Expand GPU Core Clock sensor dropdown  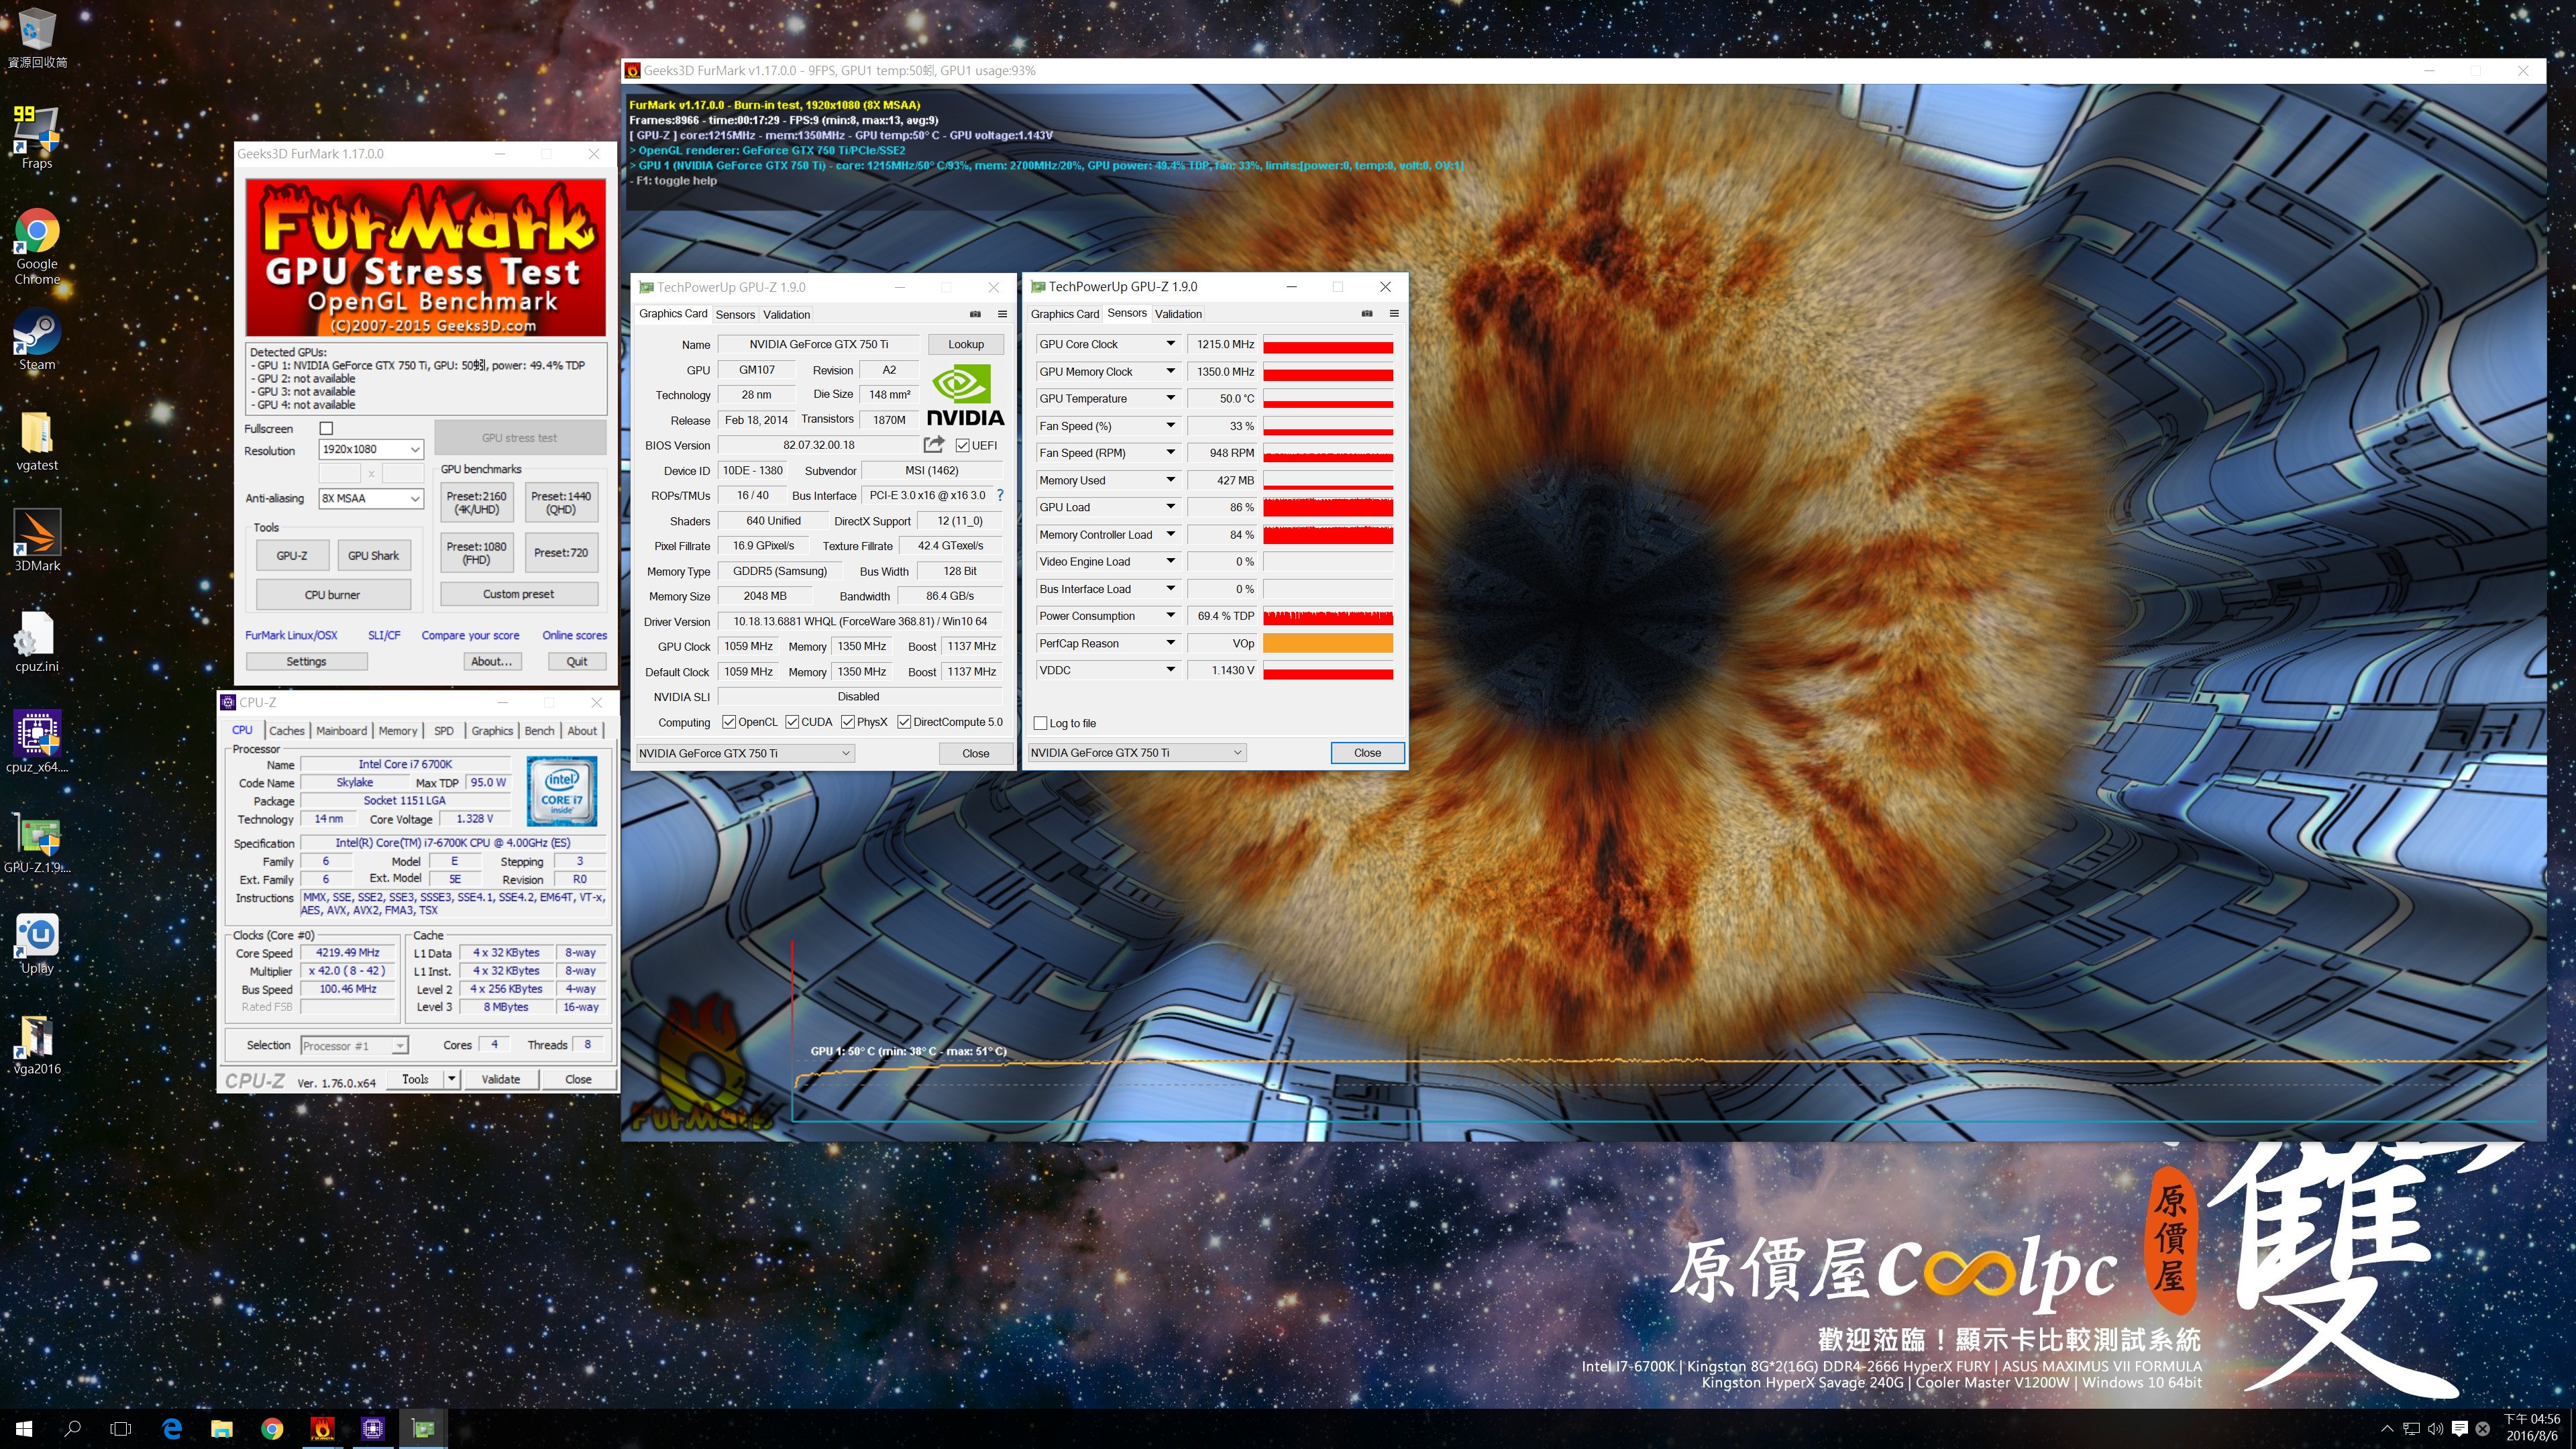point(1170,344)
